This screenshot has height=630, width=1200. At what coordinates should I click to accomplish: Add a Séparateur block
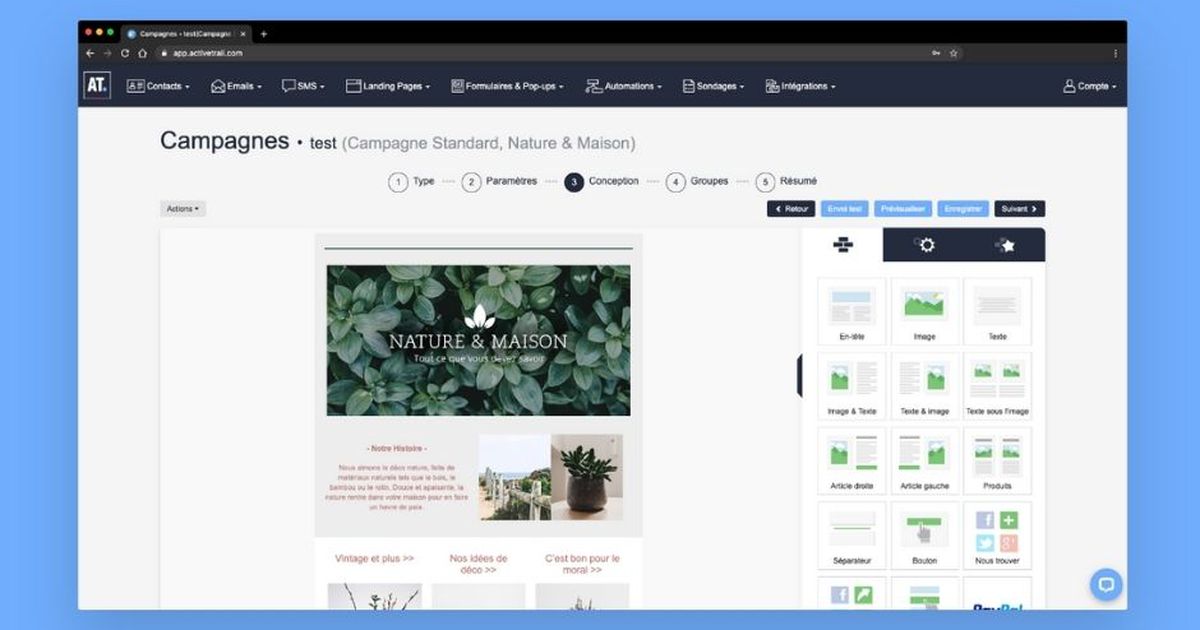tap(851, 533)
